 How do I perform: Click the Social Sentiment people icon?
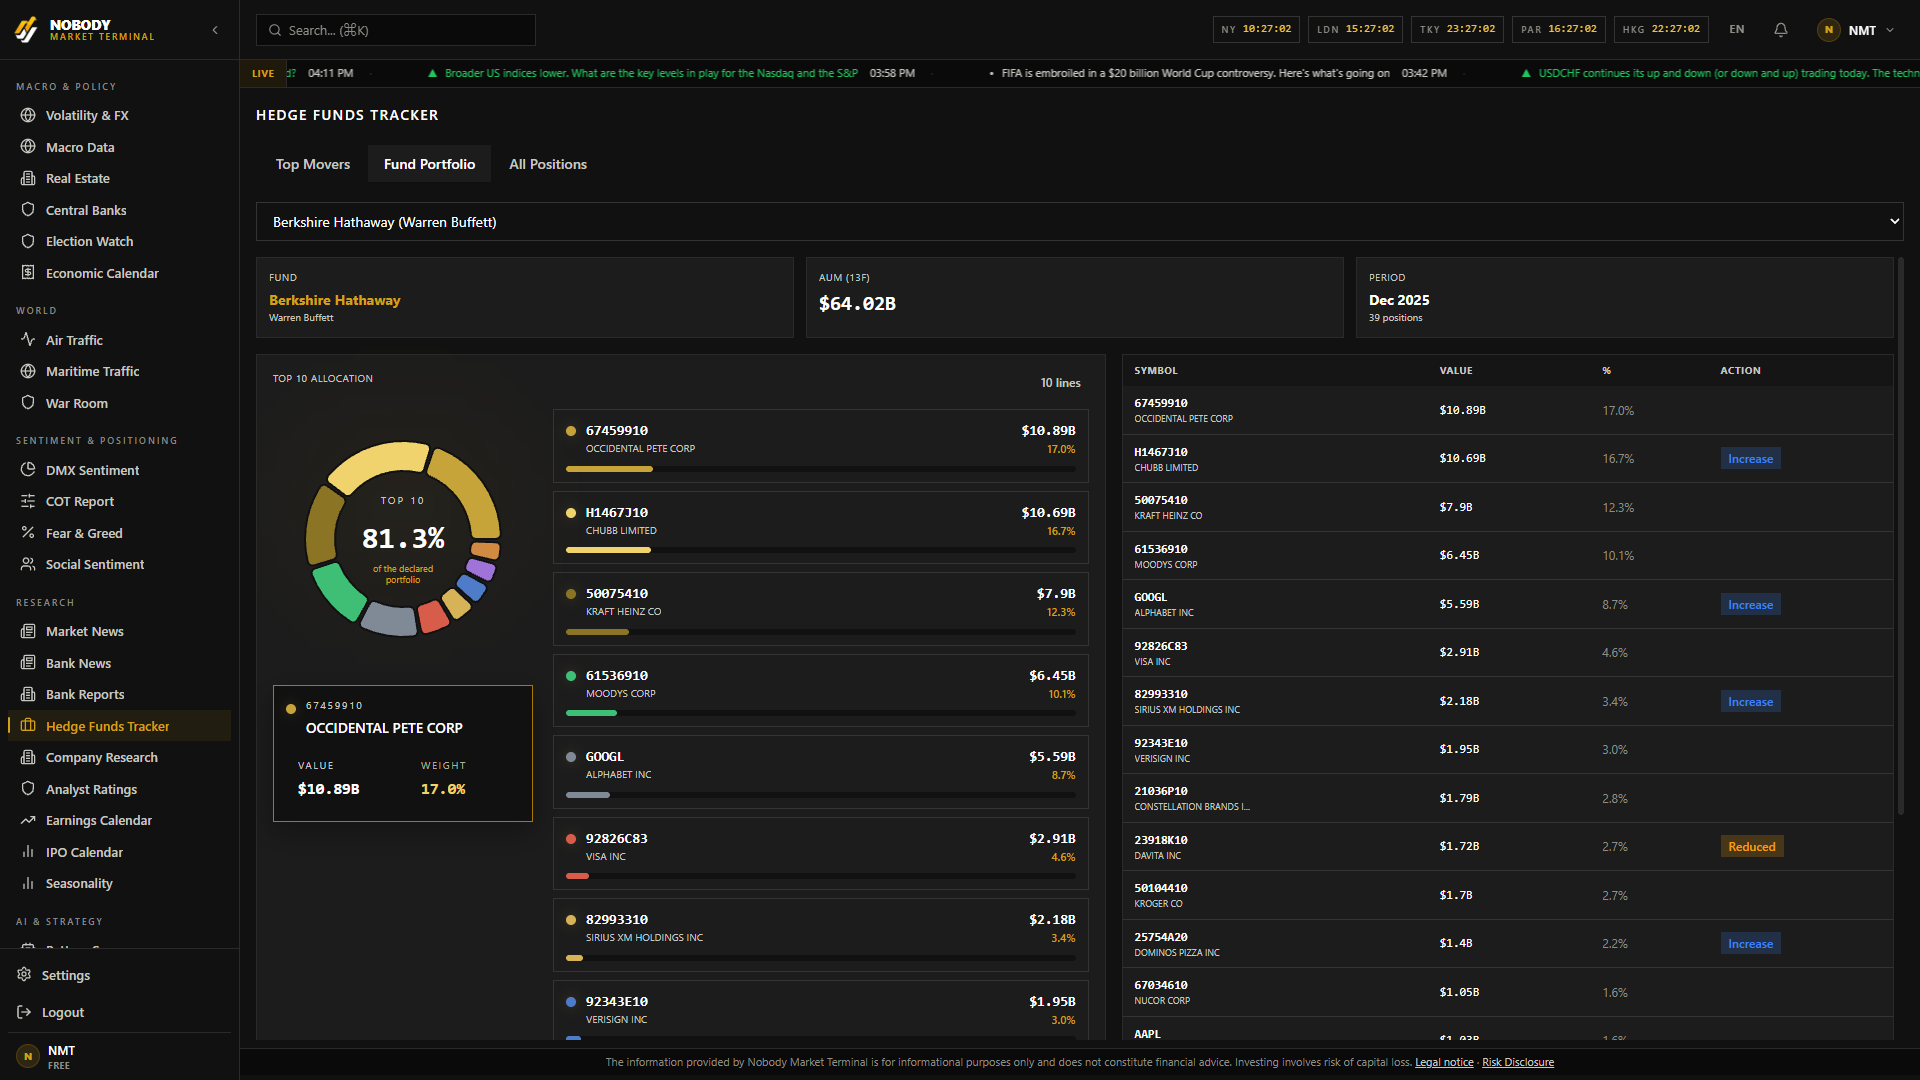pos(28,564)
